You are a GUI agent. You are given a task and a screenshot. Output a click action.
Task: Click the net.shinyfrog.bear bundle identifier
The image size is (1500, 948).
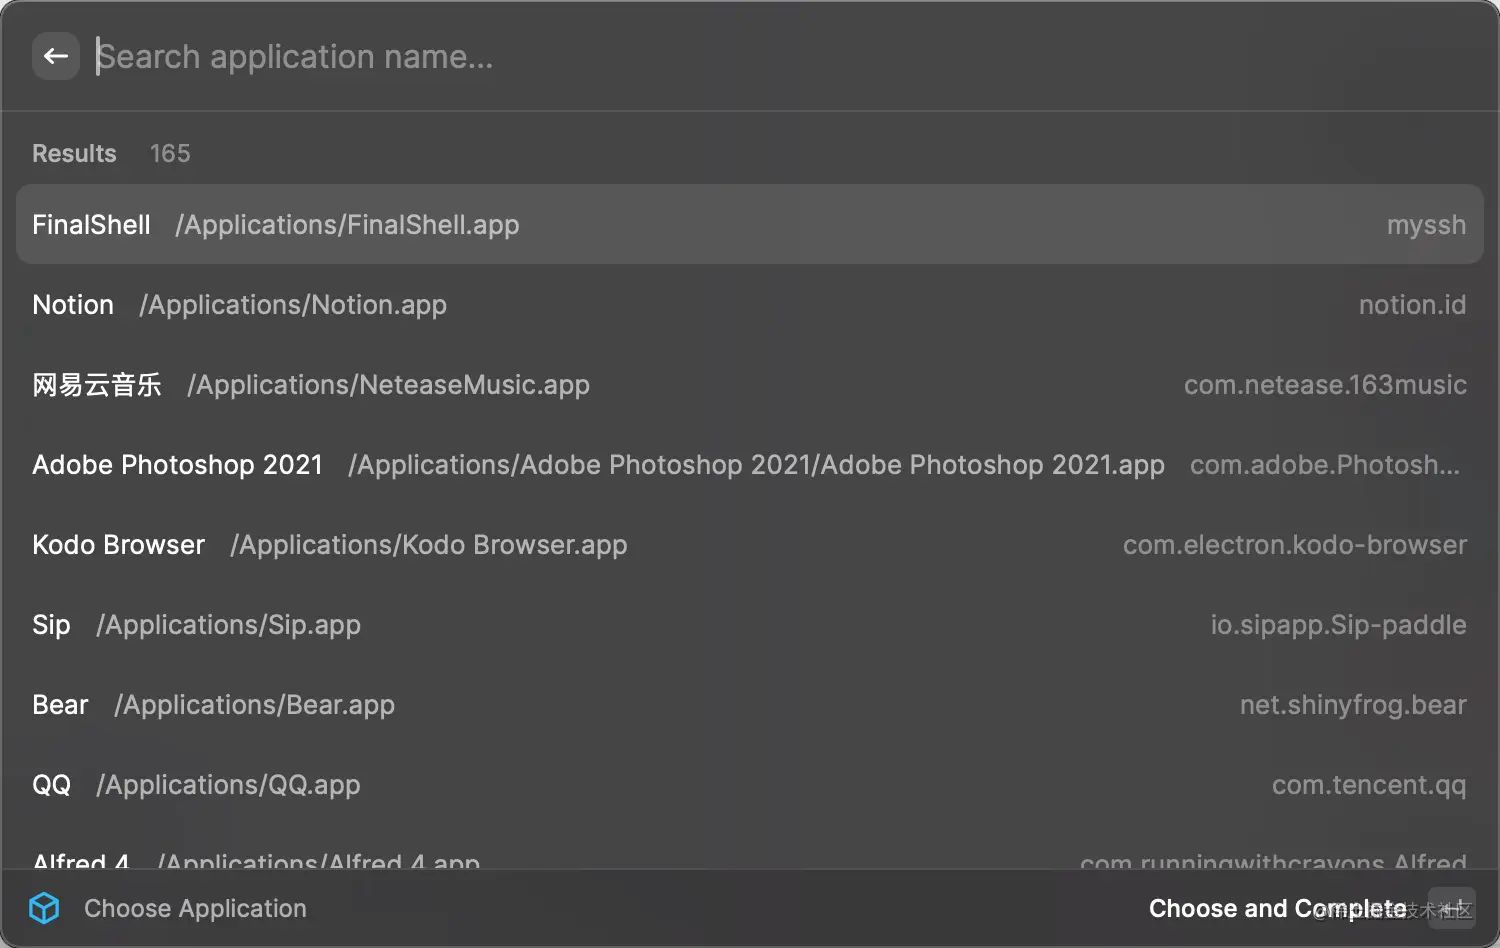click(x=1352, y=705)
